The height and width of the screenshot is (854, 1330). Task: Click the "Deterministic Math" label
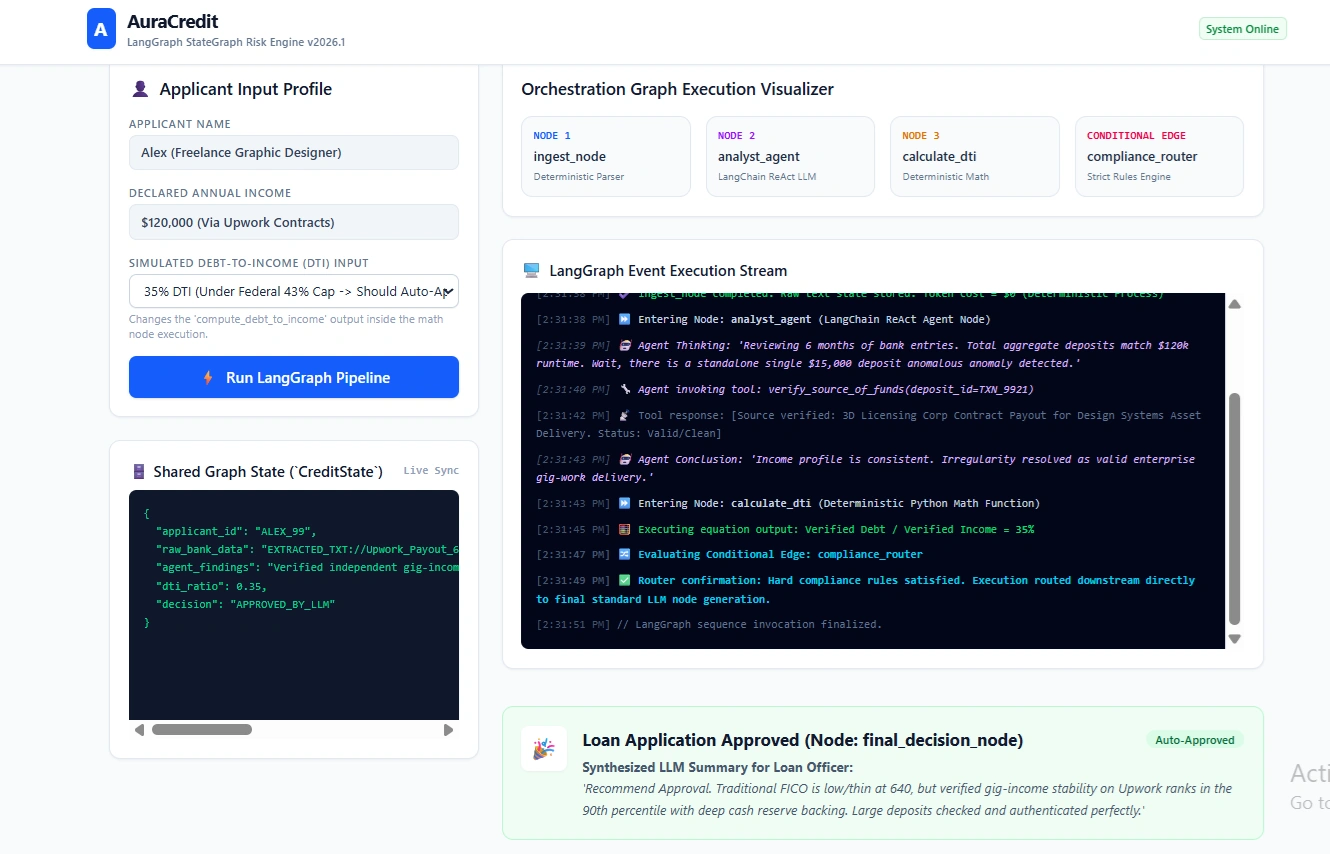pos(945,177)
